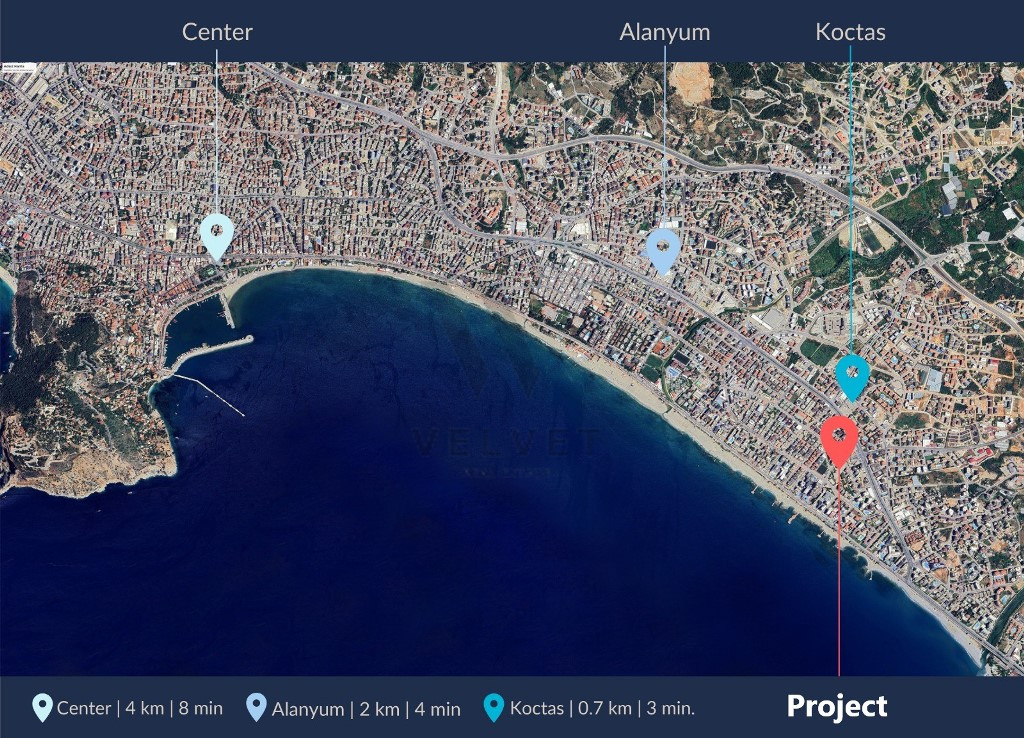Click the bold Project label at the bottom
1024x738 pixels.
[837, 706]
